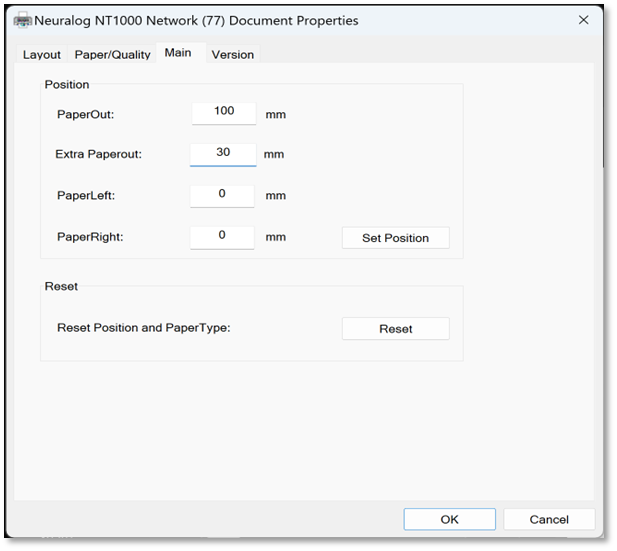Click the PaperLeft label text
617x551 pixels.
pos(86,196)
